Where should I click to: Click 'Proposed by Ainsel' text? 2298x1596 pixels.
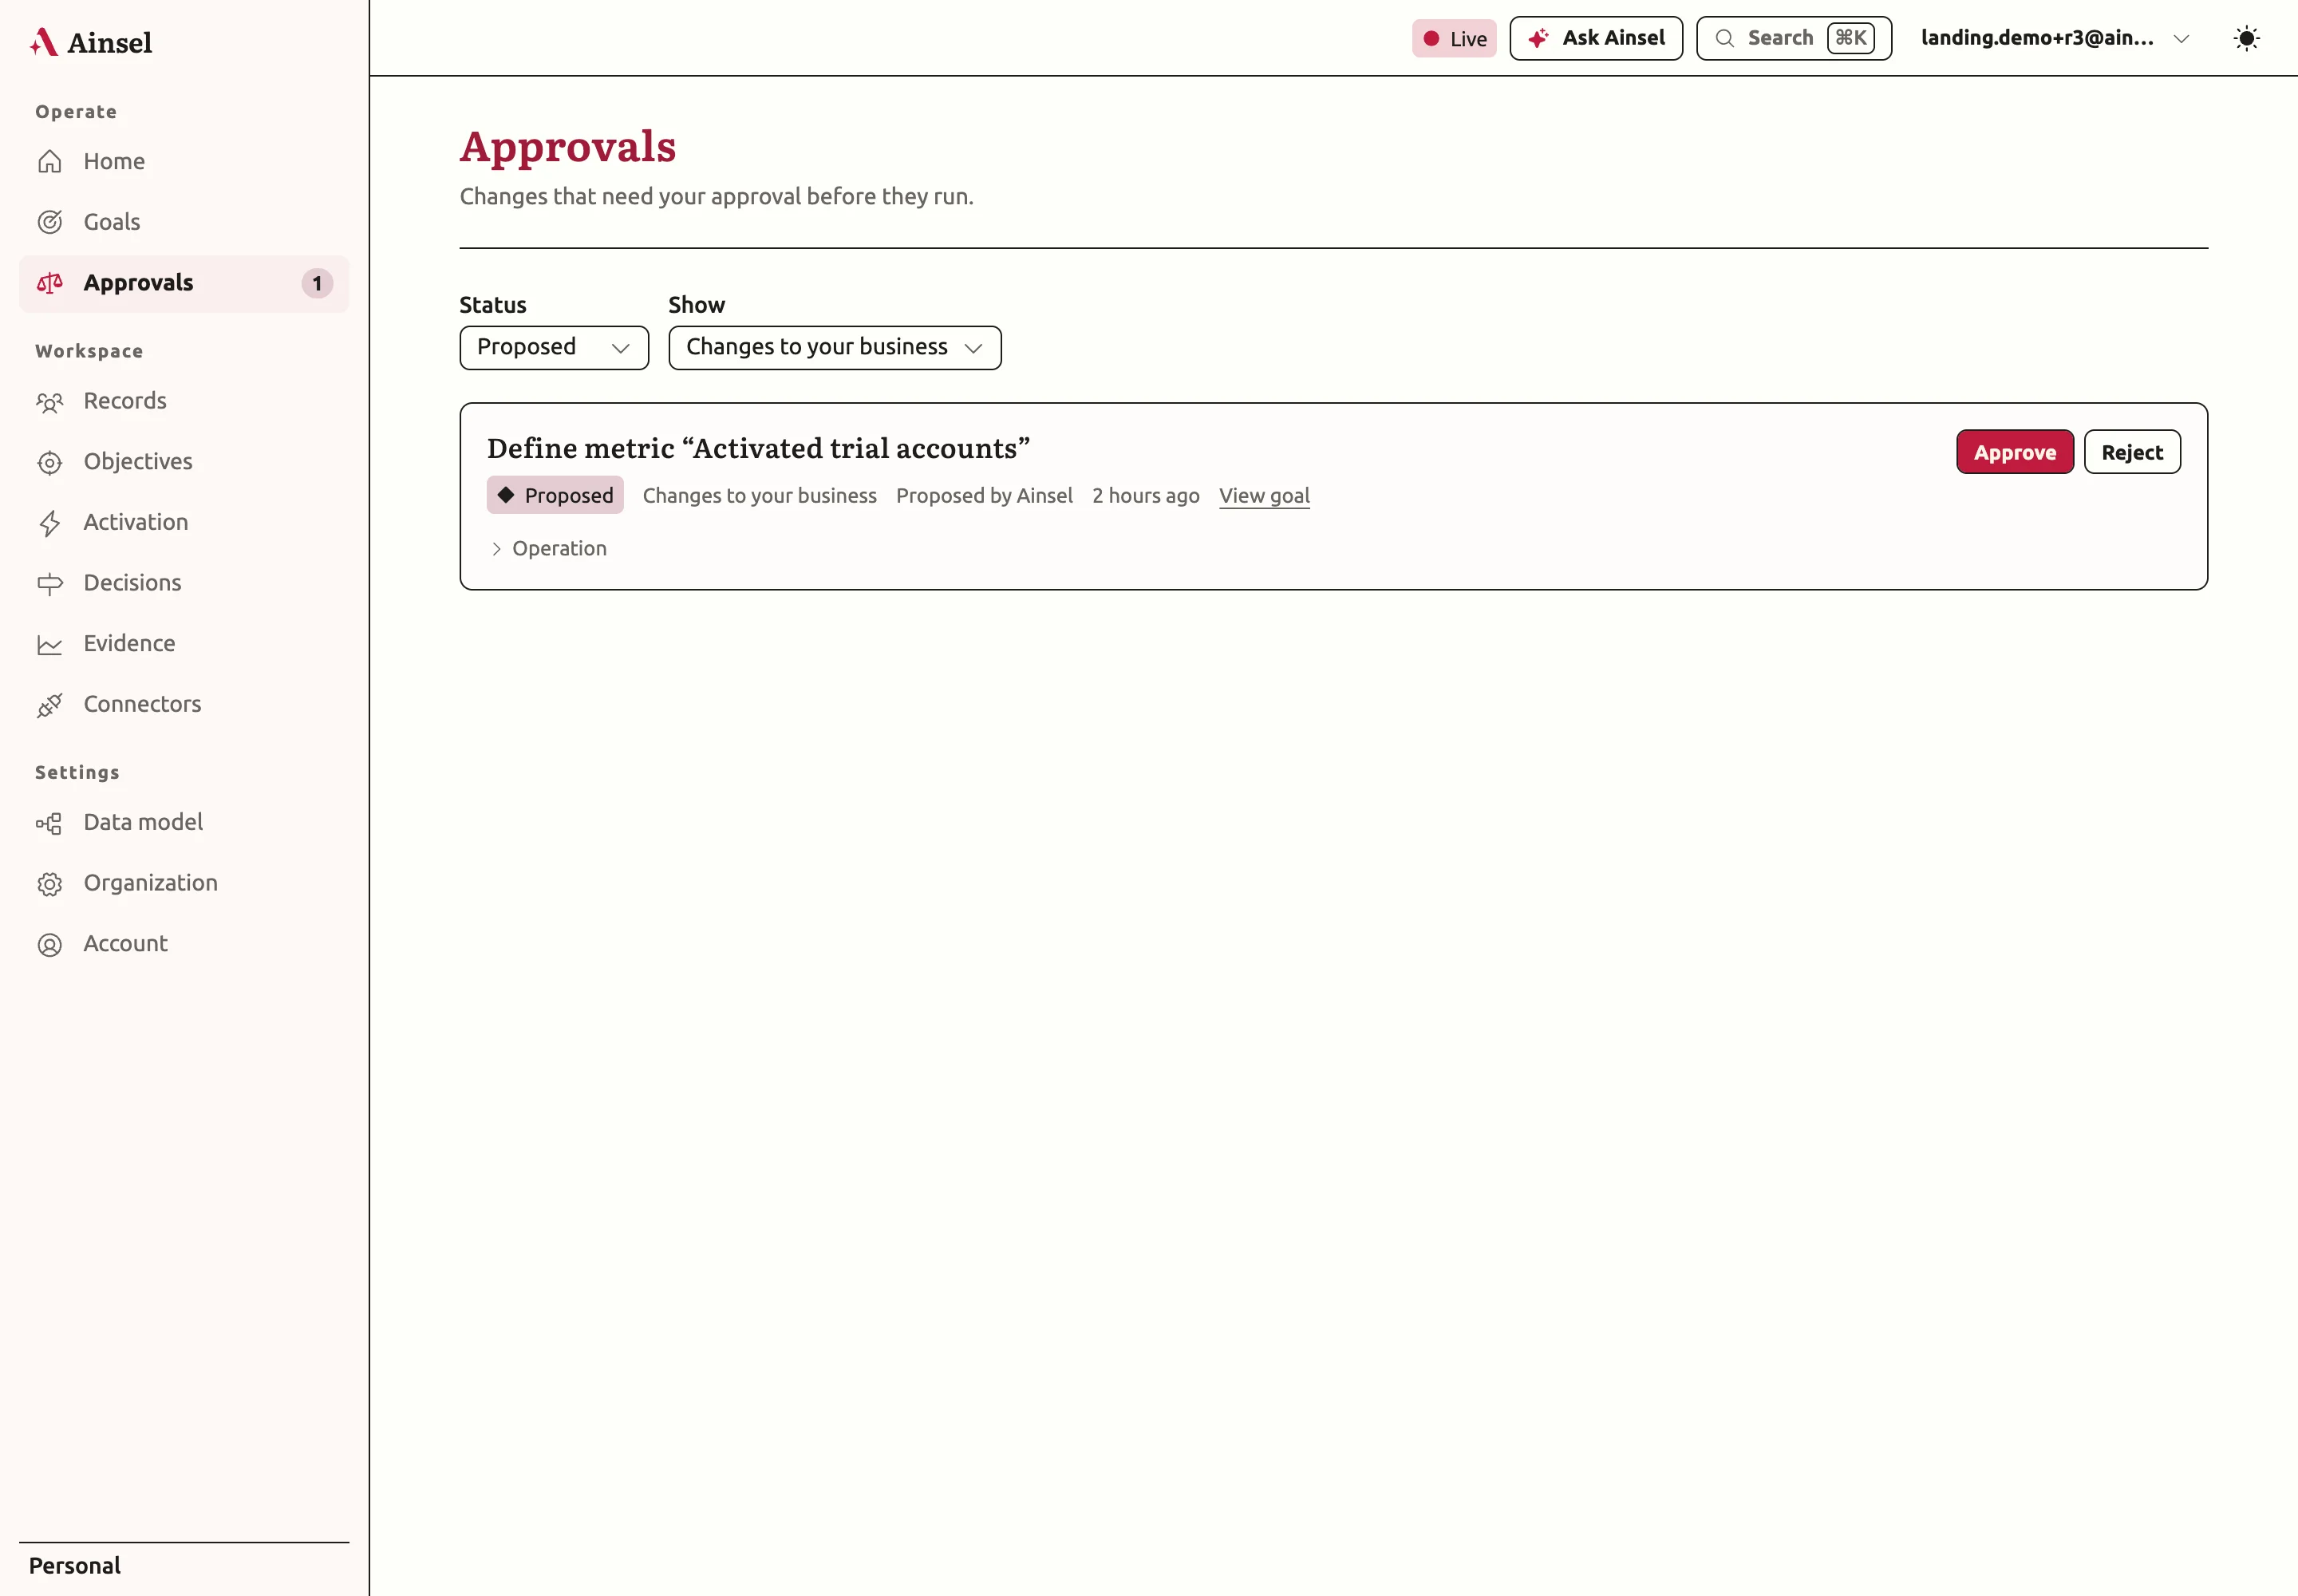click(x=984, y=496)
